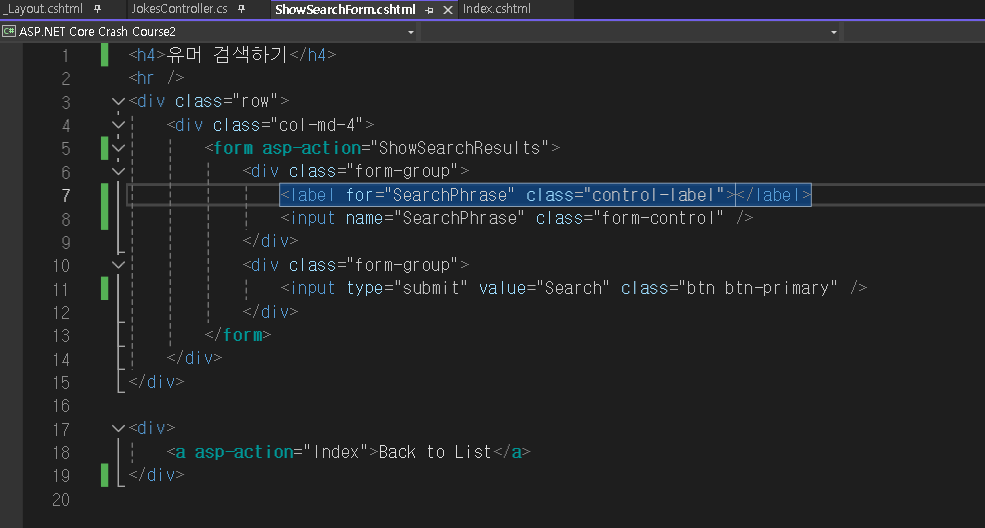Place cursor on selected label for="SearchPhrase" tag
This screenshot has height=528, width=985.
coord(508,195)
